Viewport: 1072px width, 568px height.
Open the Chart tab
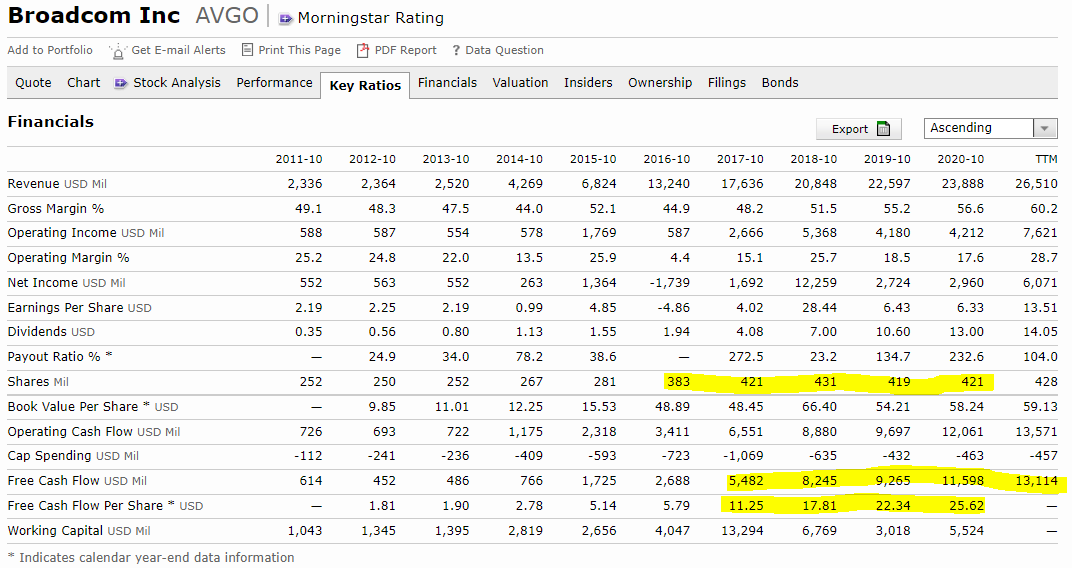[x=83, y=83]
